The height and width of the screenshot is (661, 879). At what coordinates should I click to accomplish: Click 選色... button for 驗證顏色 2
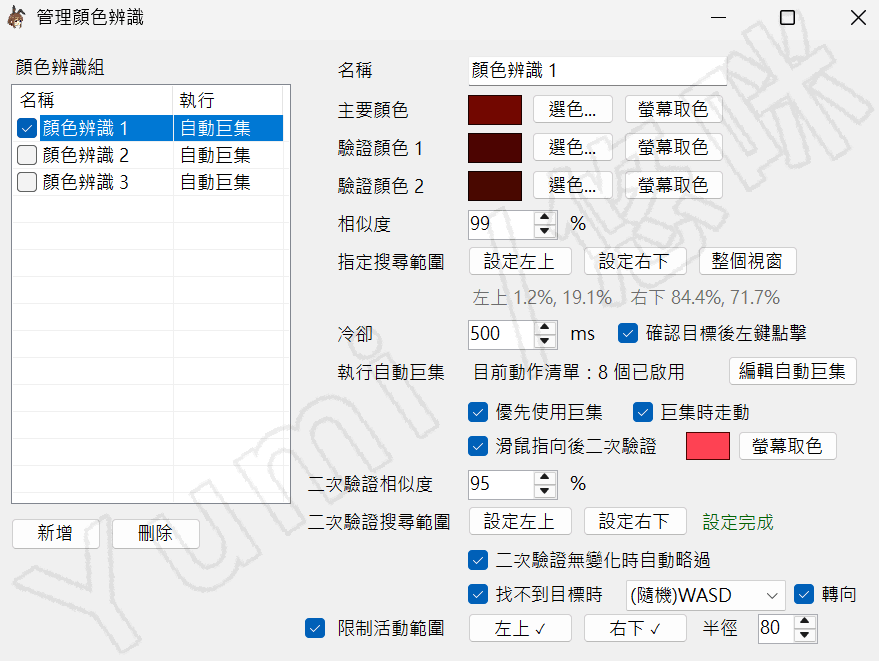click(x=572, y=185)
